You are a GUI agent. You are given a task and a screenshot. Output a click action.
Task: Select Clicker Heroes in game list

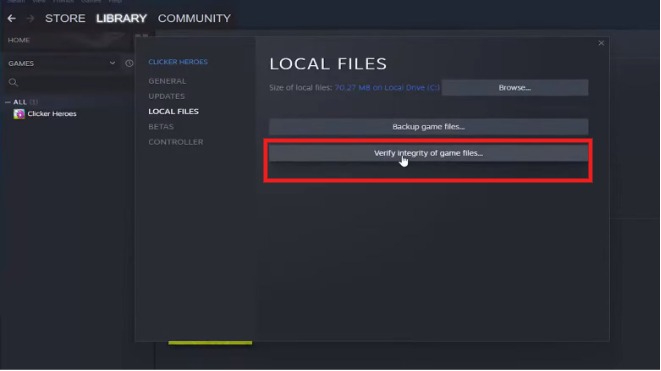point(52,114)
